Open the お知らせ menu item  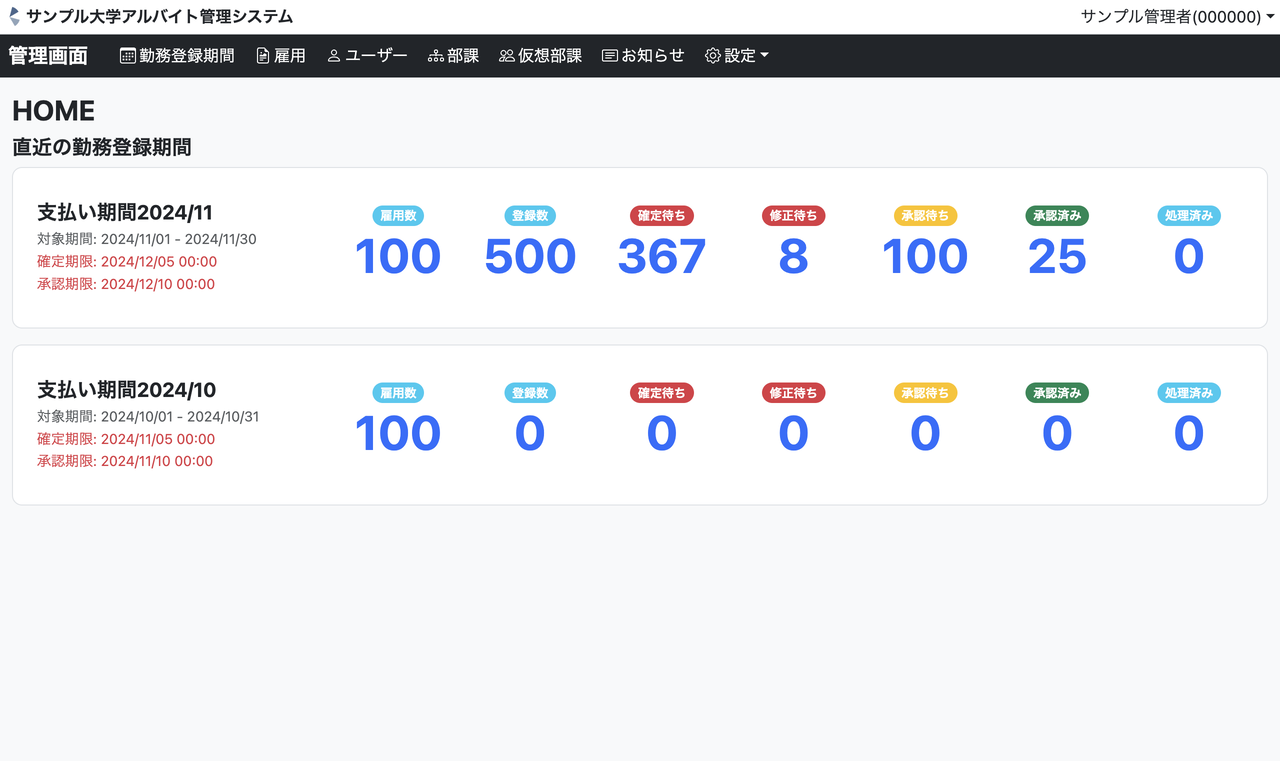tap(643, 56)
